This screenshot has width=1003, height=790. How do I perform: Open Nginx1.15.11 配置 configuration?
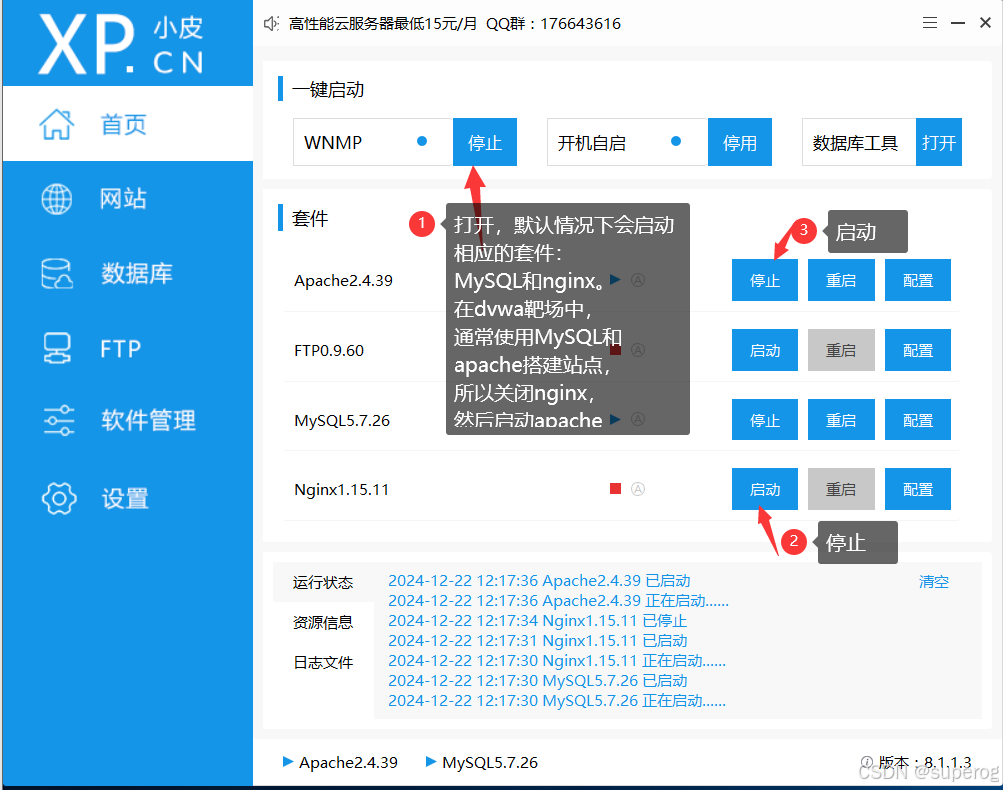coord(918,489)
